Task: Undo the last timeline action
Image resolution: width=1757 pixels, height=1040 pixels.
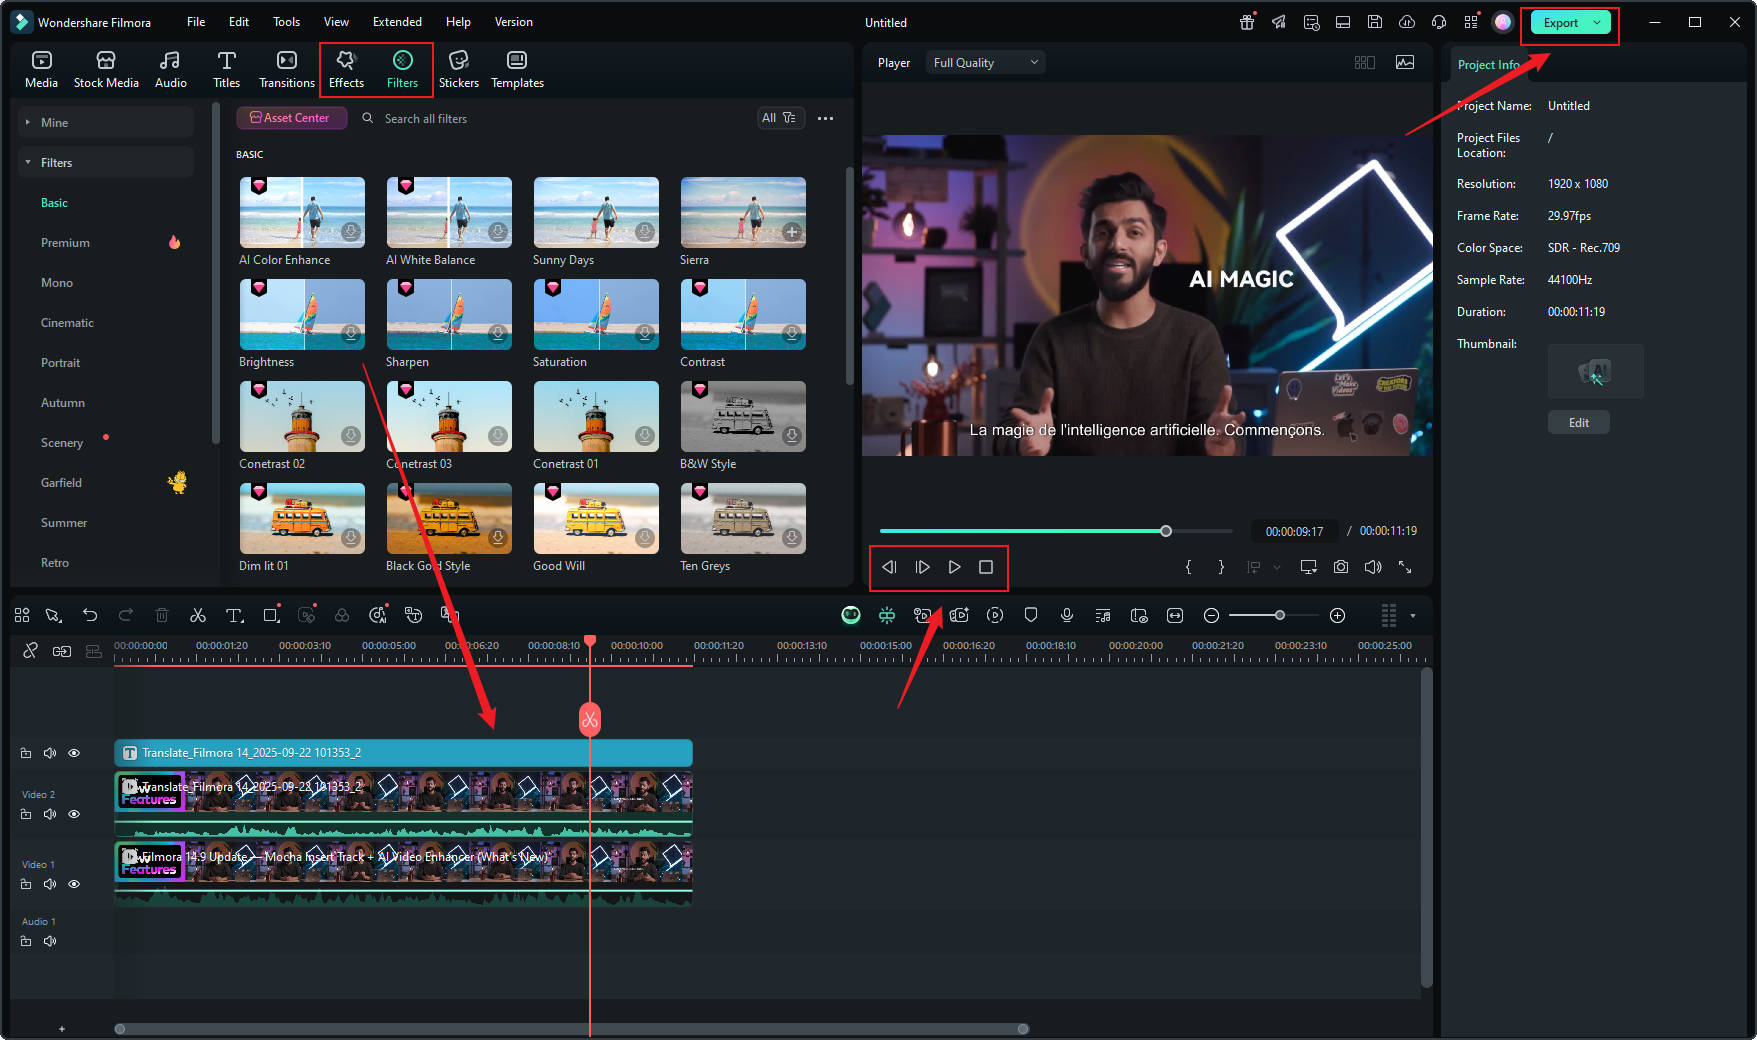Action: (x=90, y=615)
